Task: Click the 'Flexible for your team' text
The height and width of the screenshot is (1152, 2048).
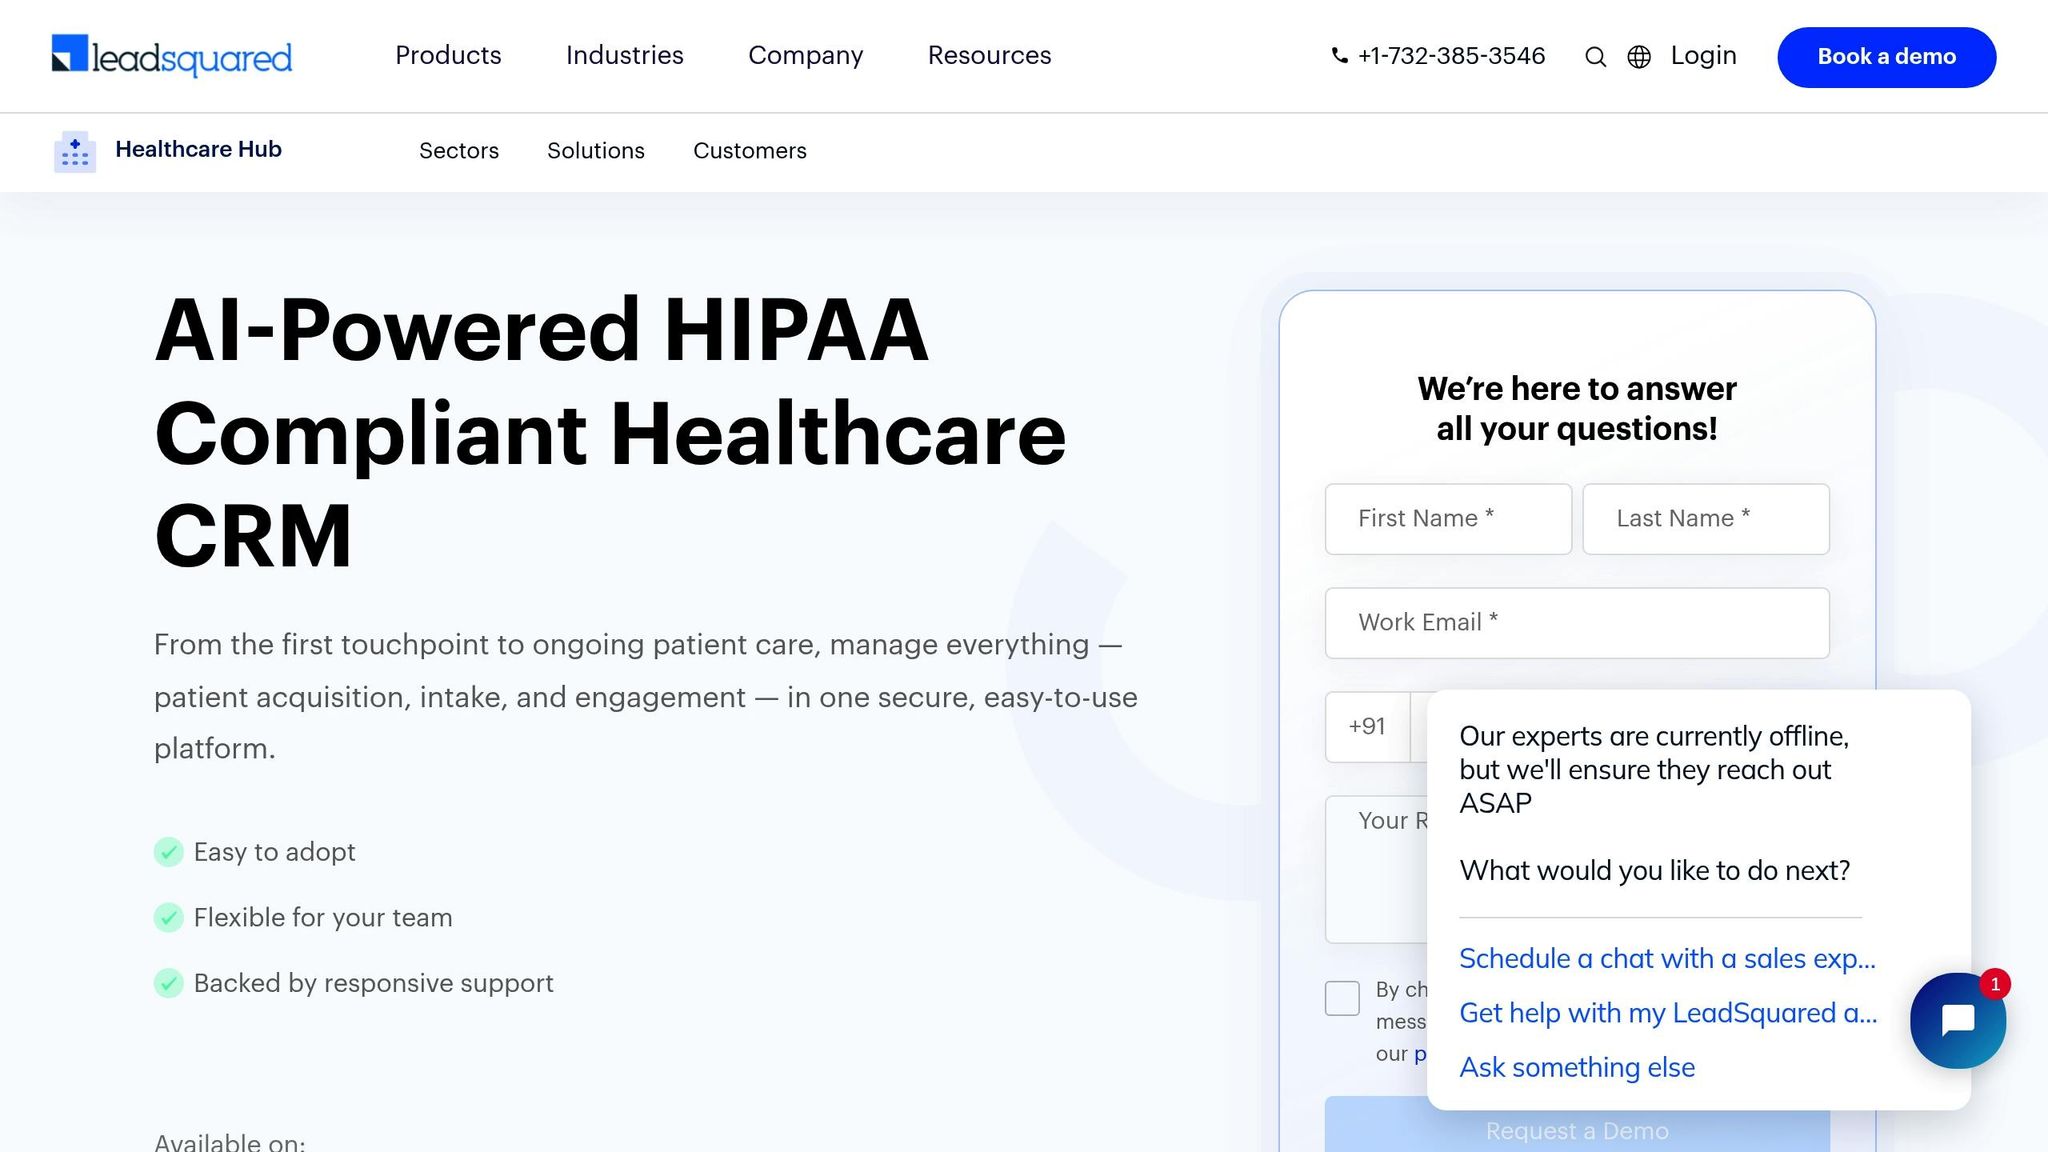Action: point(323,918)
